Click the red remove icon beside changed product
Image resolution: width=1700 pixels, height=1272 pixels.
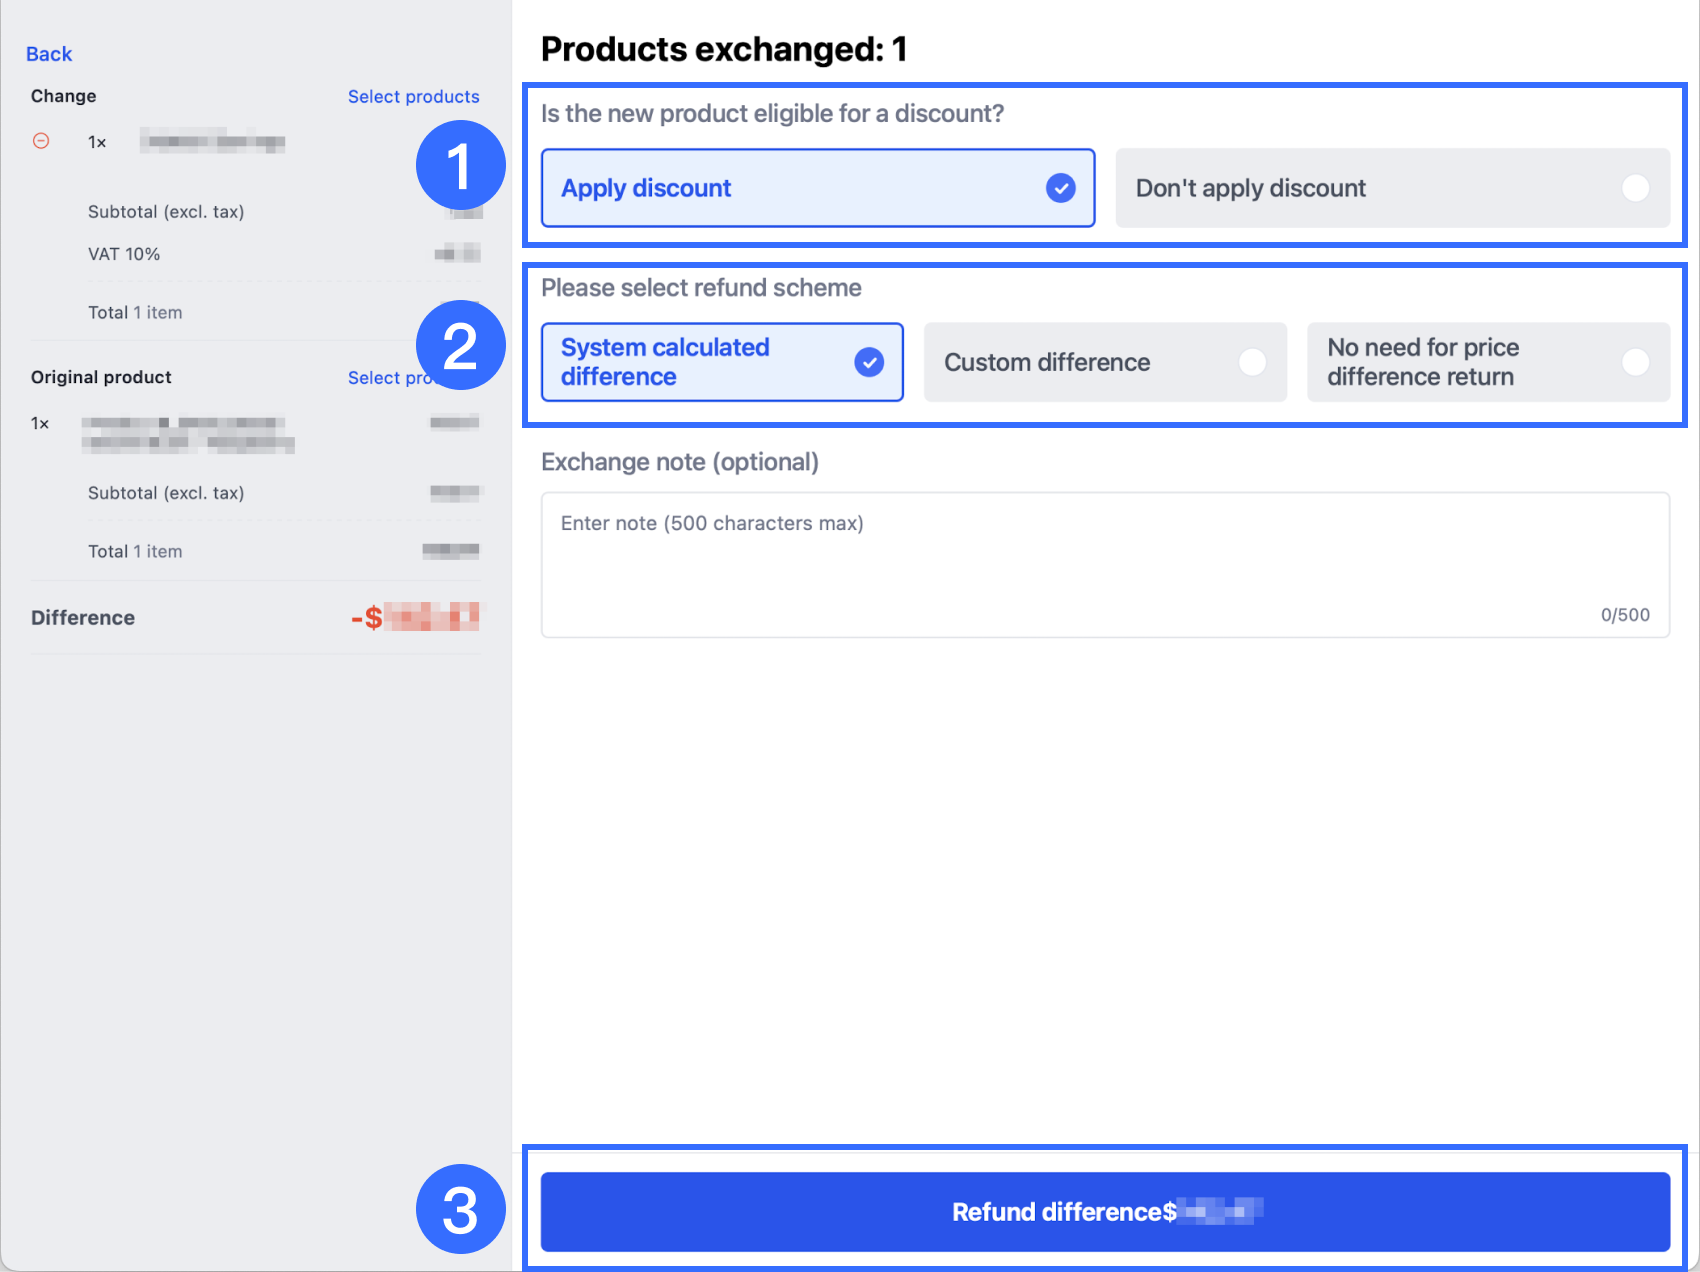point(41,141)
